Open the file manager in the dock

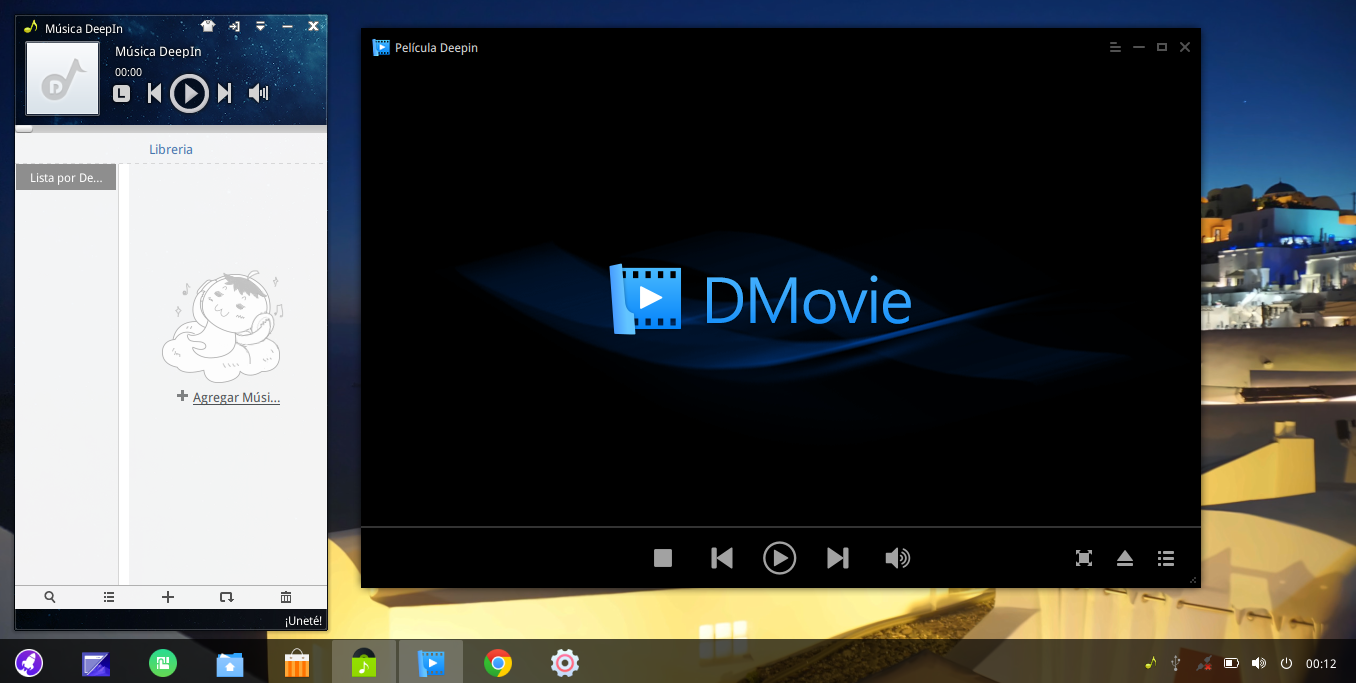point(230,663)
